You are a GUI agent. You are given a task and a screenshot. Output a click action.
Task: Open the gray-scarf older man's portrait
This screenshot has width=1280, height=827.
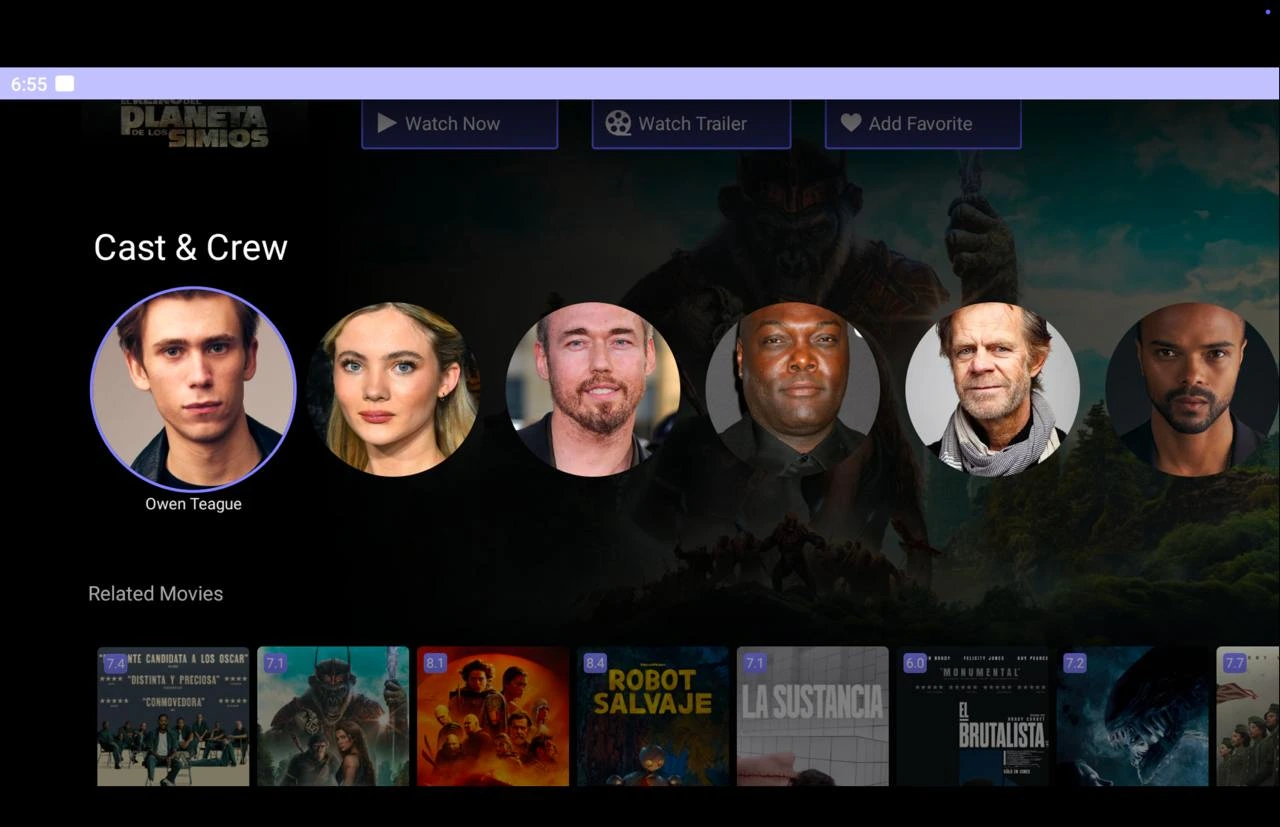[993, 389]
